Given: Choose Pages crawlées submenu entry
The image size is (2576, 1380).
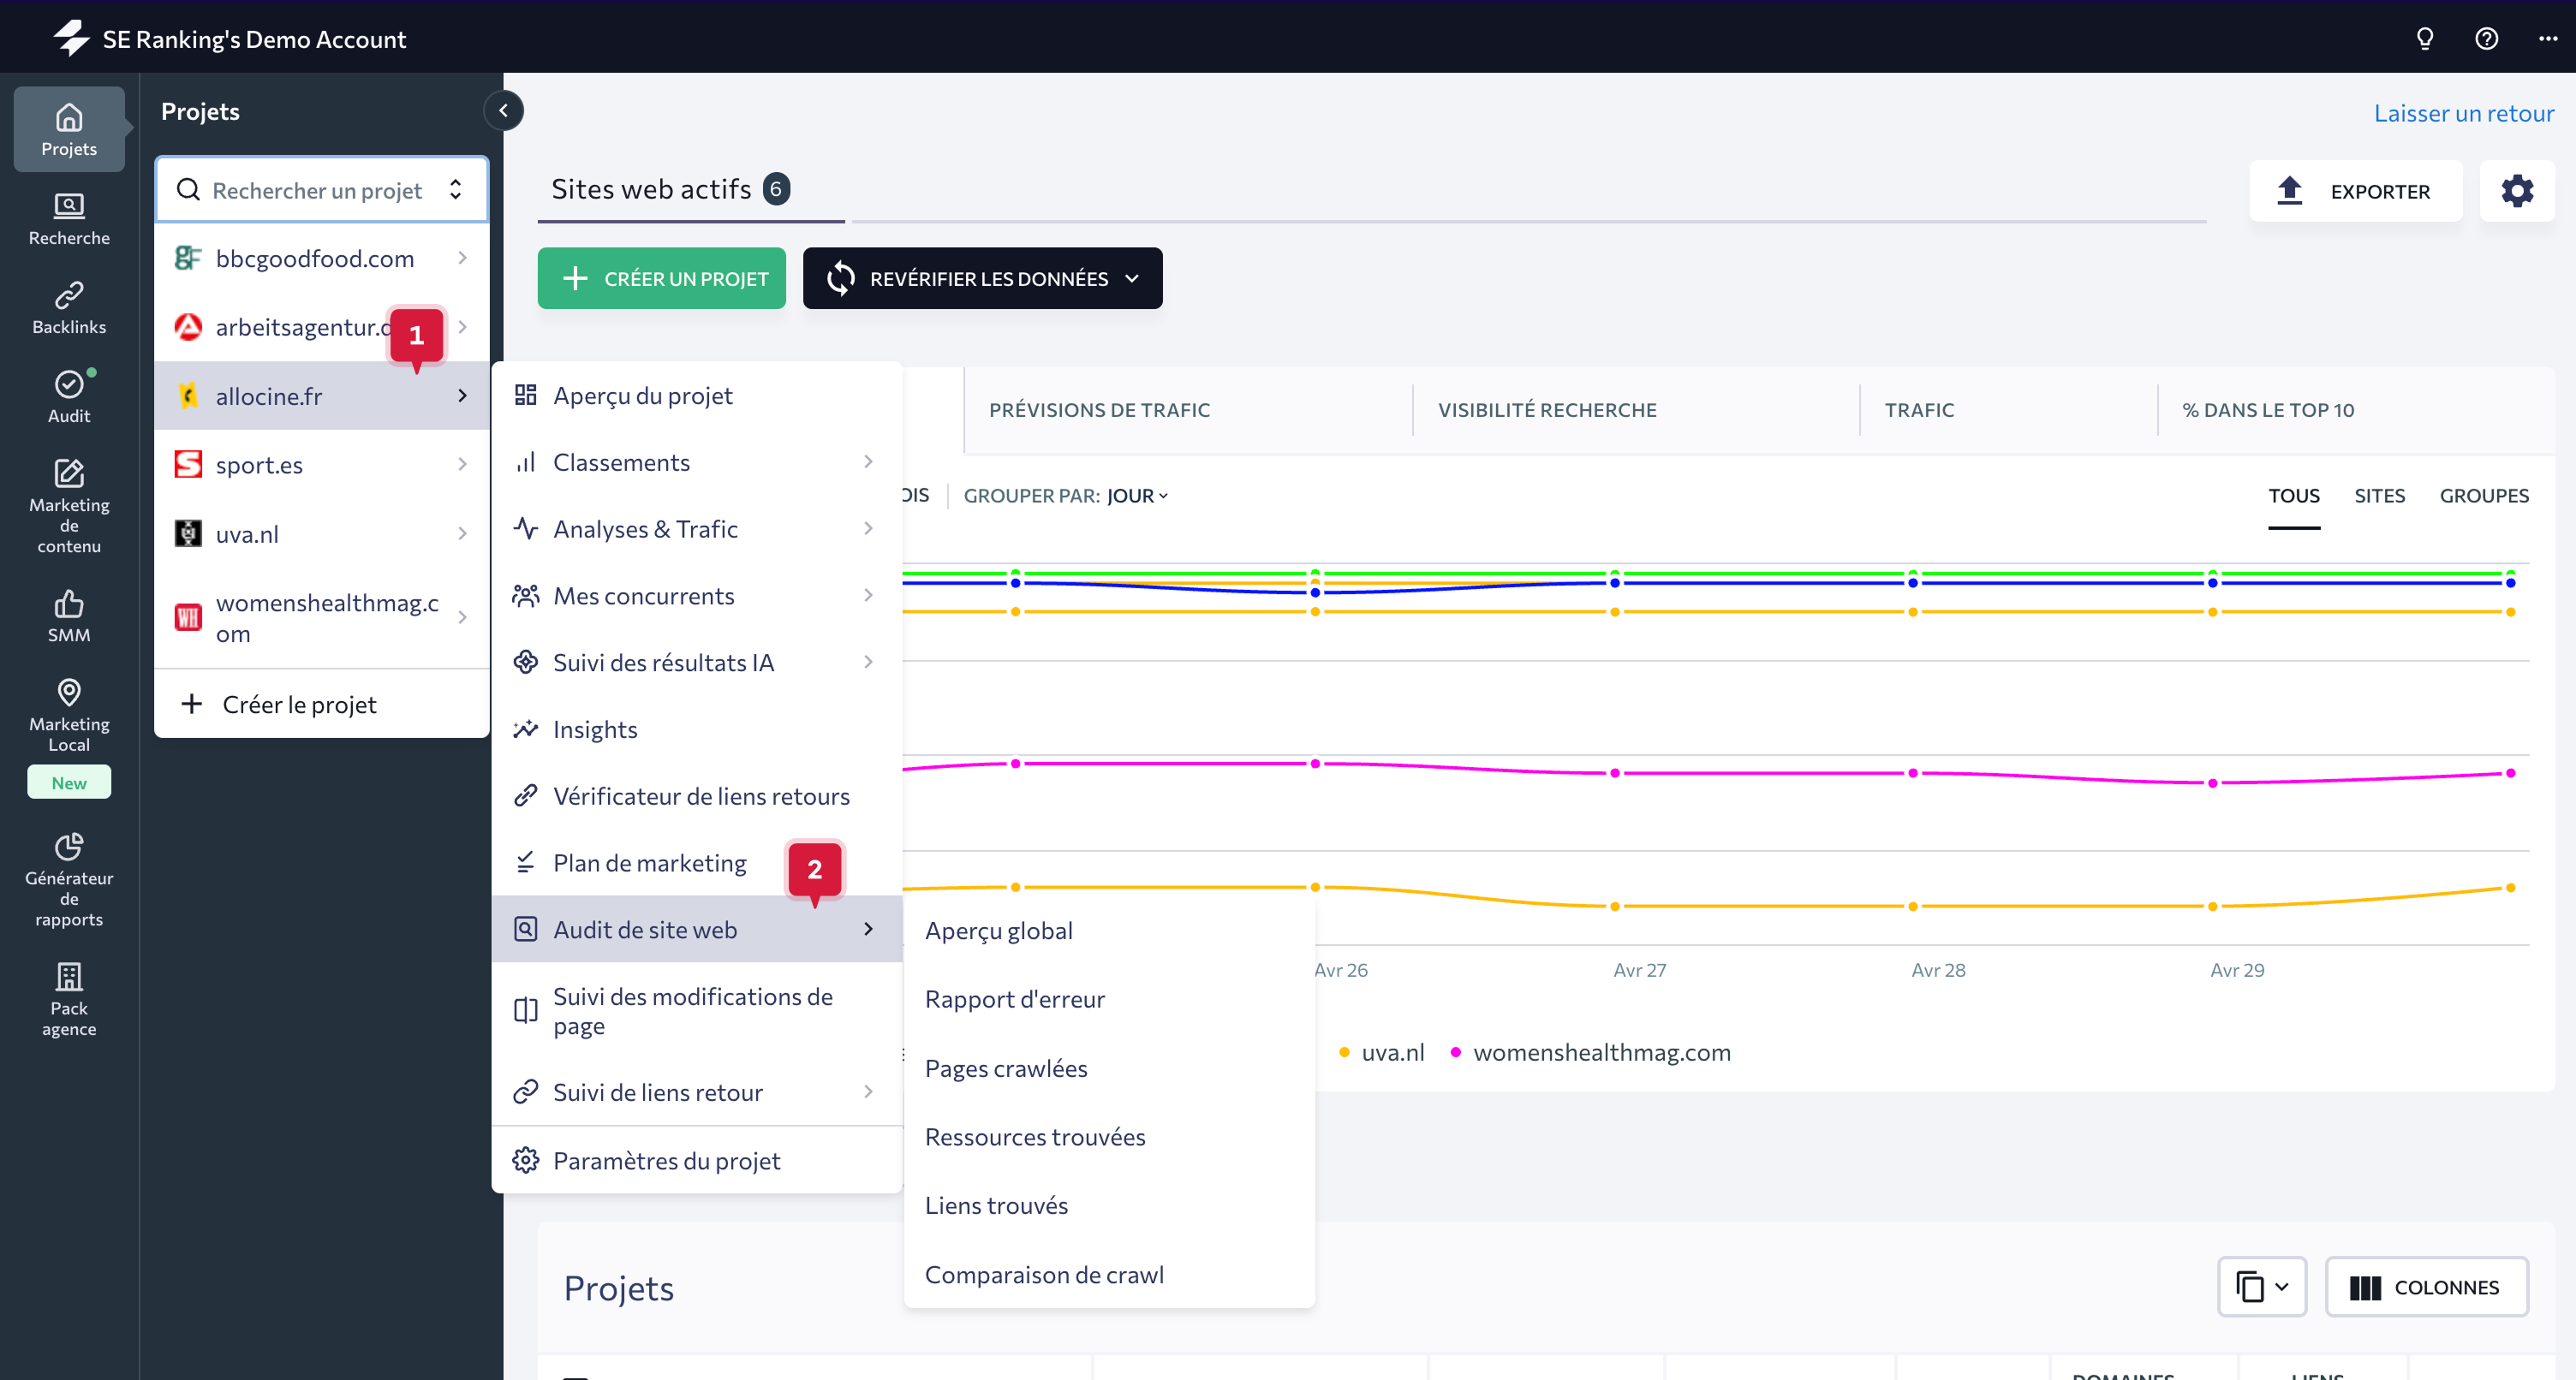Looking at the screenshot, I should point(1109,1068).
